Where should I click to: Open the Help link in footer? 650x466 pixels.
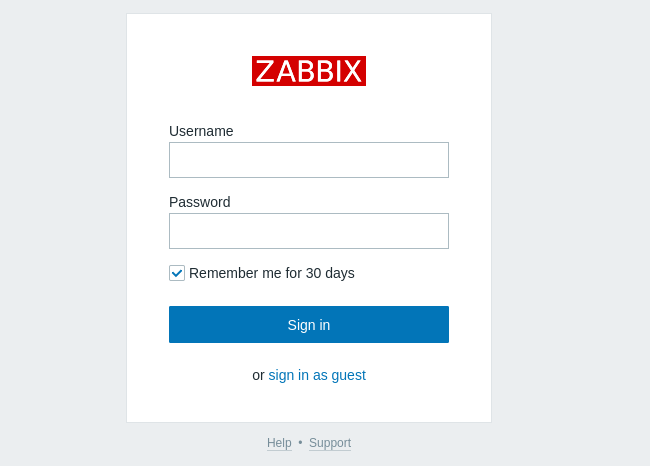click(279, 443)
